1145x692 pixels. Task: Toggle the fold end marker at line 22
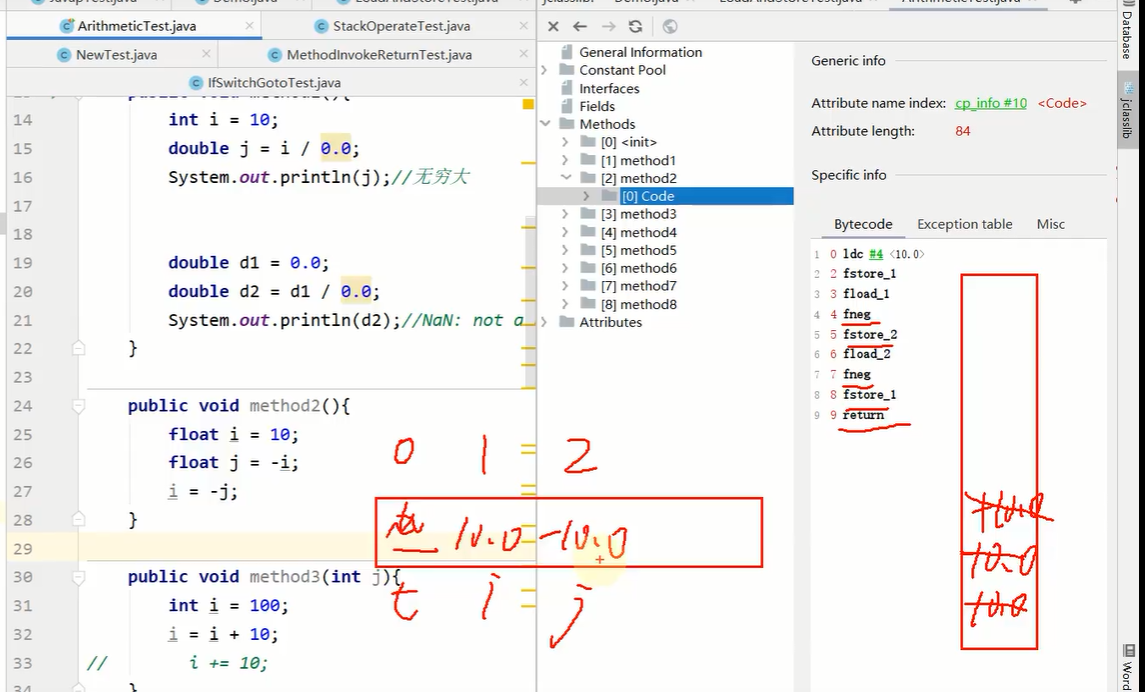pos(79,348)
